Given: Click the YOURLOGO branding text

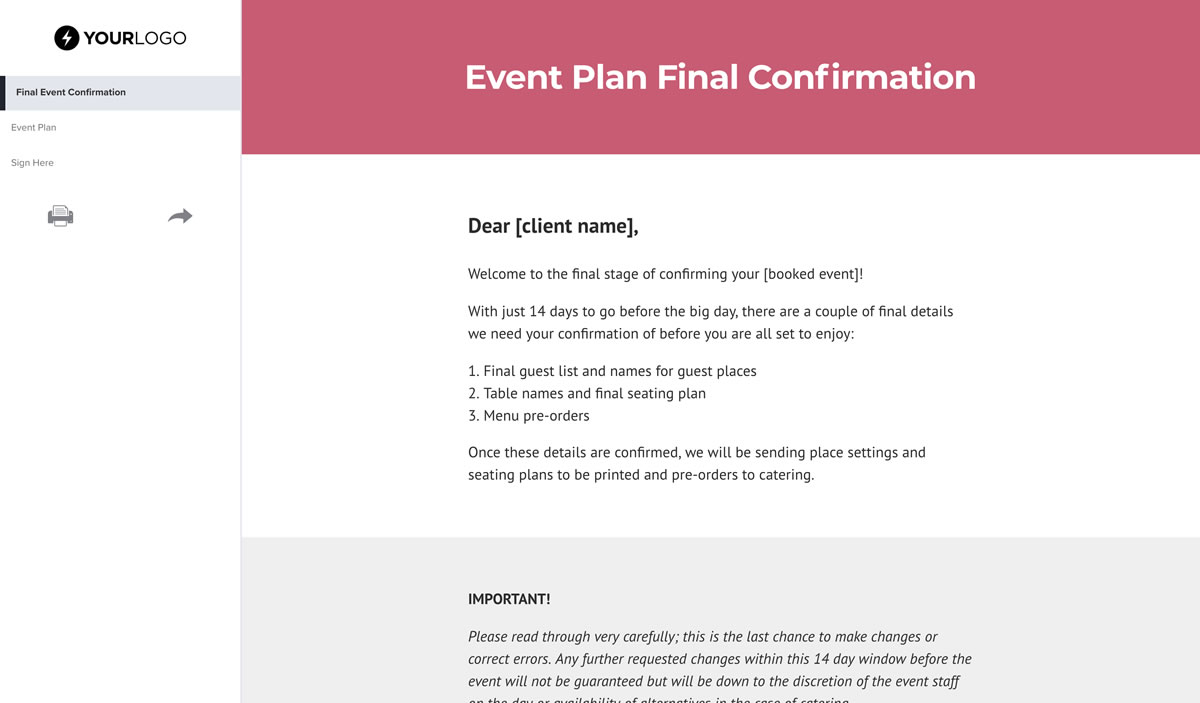Looking at the screenshot, I should pyautogui.click(x=138, y=37).
